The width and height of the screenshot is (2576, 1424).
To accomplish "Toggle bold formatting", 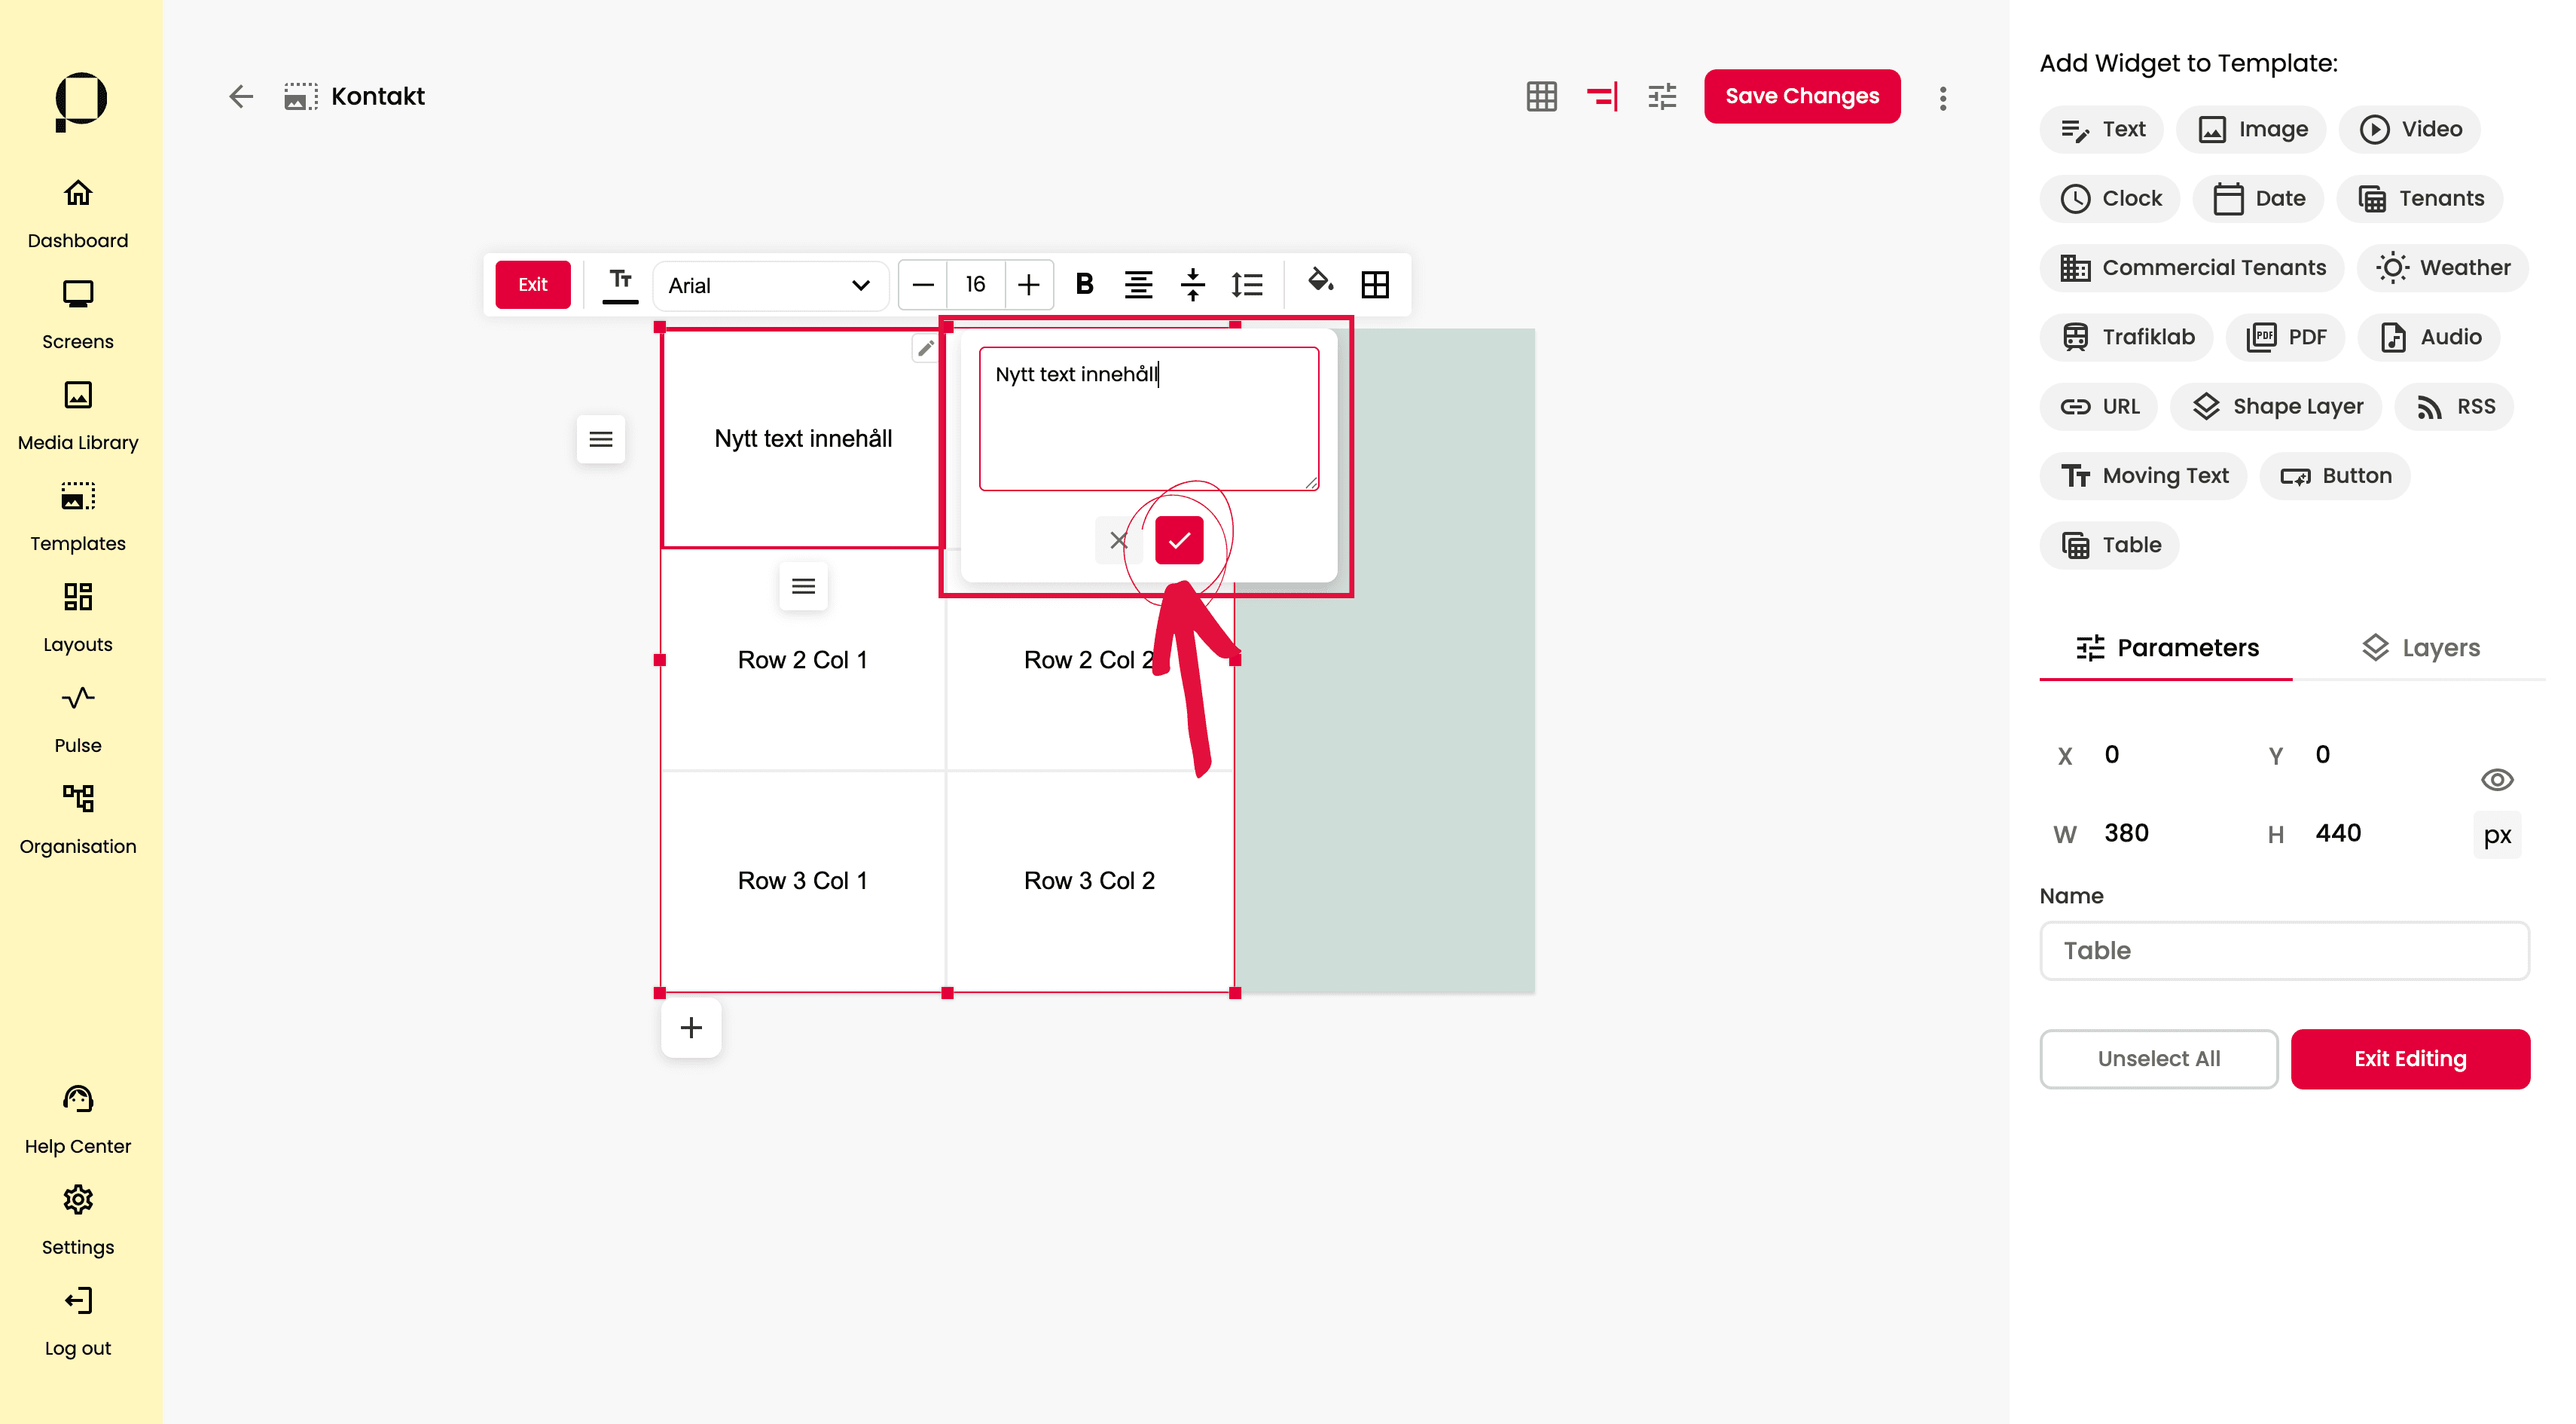I will [1084, 284].
